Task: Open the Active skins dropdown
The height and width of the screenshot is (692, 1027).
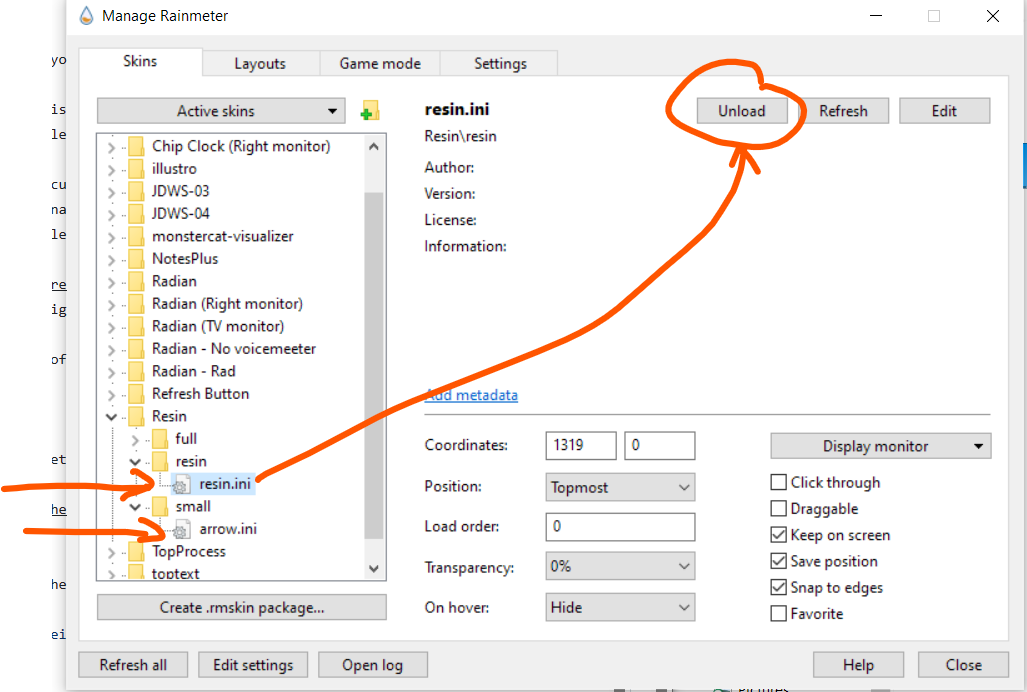Action: click(x=221, y=111)
